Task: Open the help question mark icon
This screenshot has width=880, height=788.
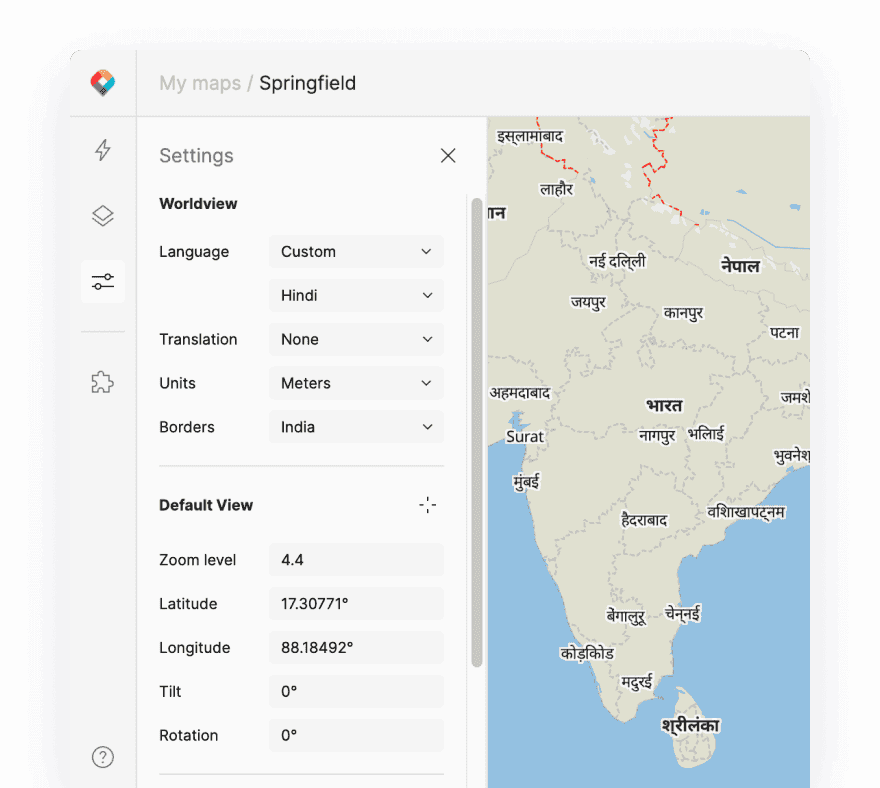Action: tap(103, 757)
